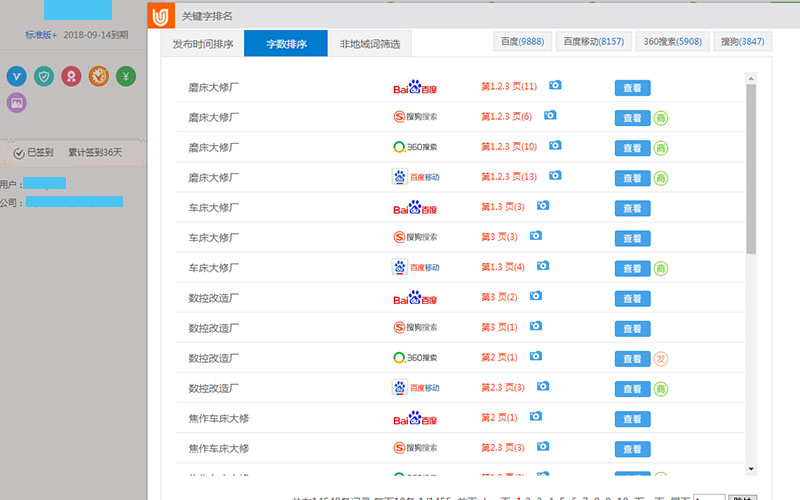Viewport: 800px width, 500px height.
Task: Click 查看 button for first 车床大修厂 Baidu row
Action: pyautogui.click(x=632, y=208)
